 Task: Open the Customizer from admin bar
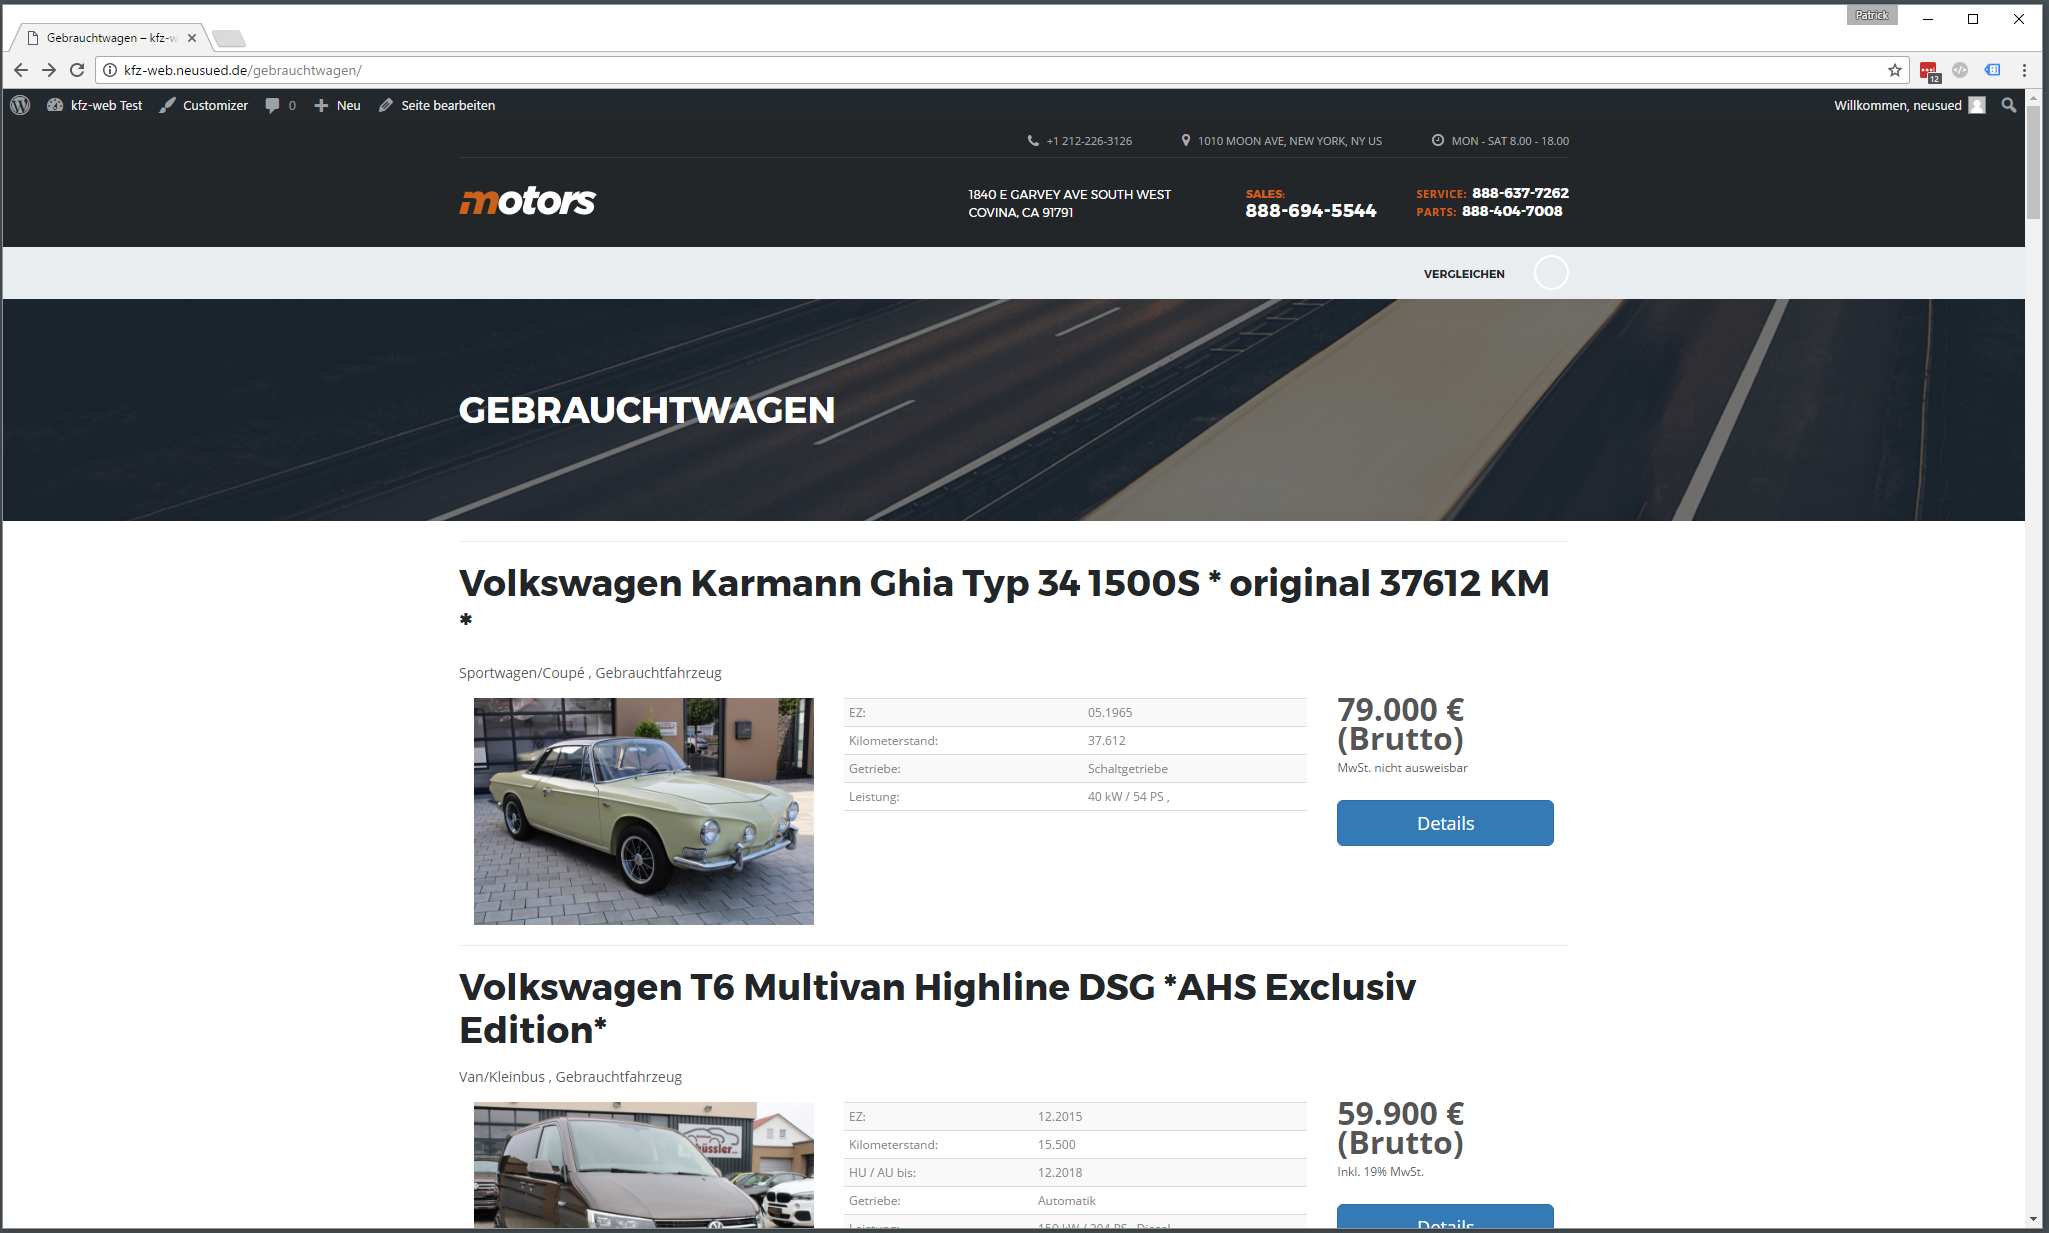coord(204,105)
